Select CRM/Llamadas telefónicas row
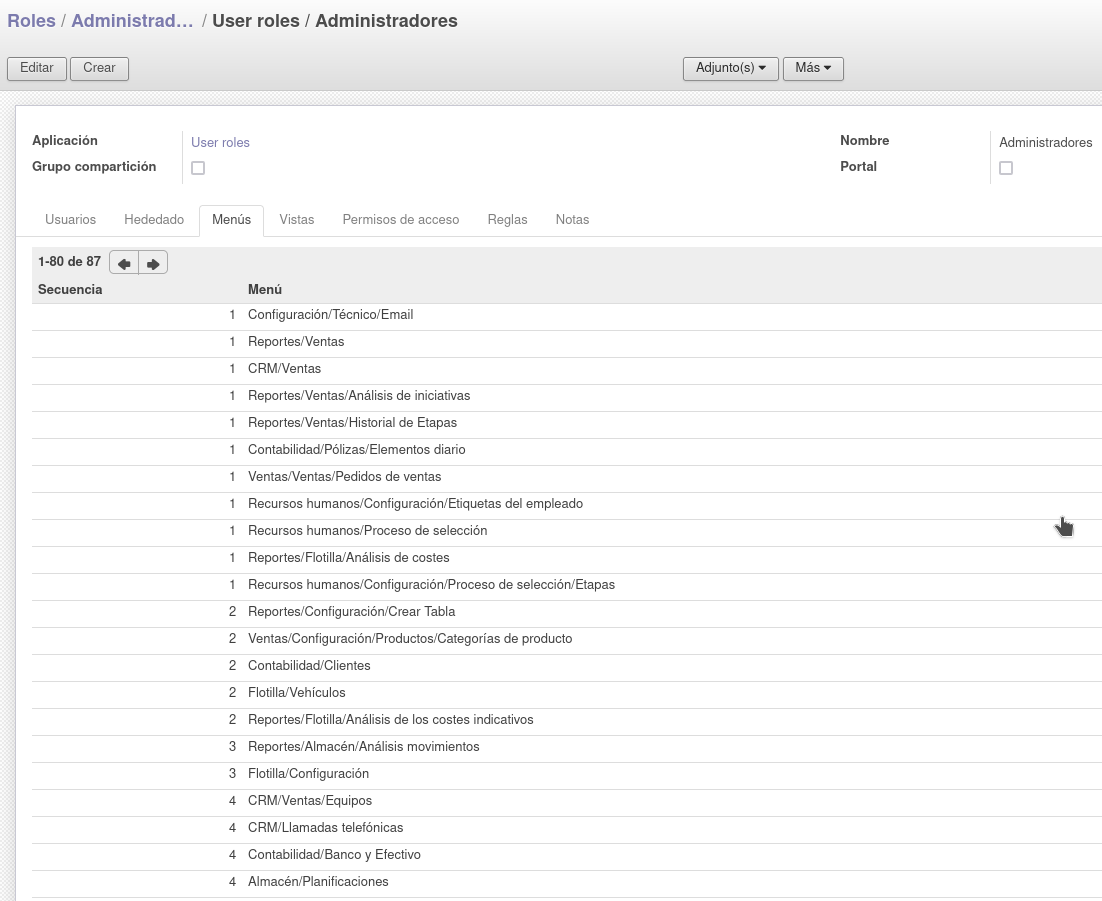 pyautogui.click(x=566, y=828)
